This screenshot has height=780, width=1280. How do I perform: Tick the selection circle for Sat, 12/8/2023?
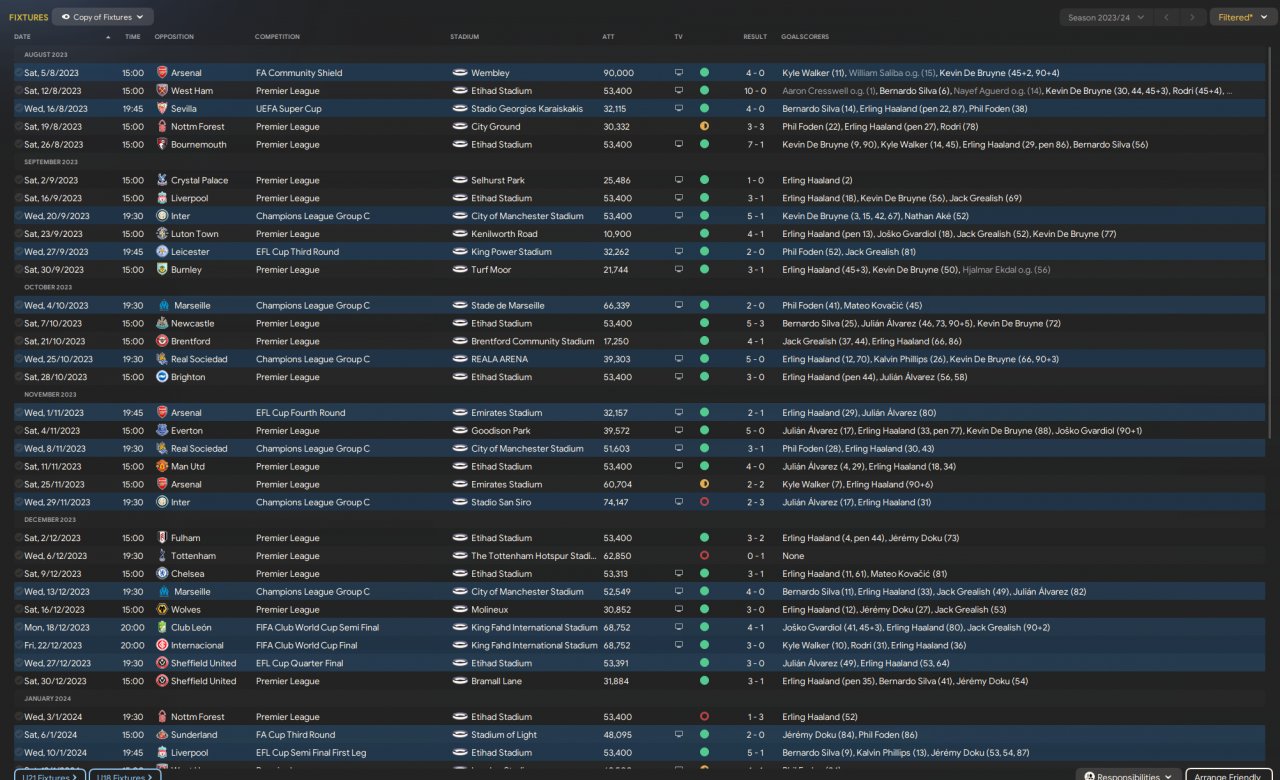[18, 91]
